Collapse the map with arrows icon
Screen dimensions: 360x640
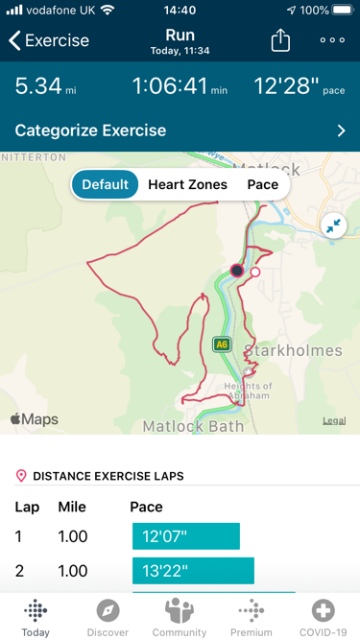point(334,226)
